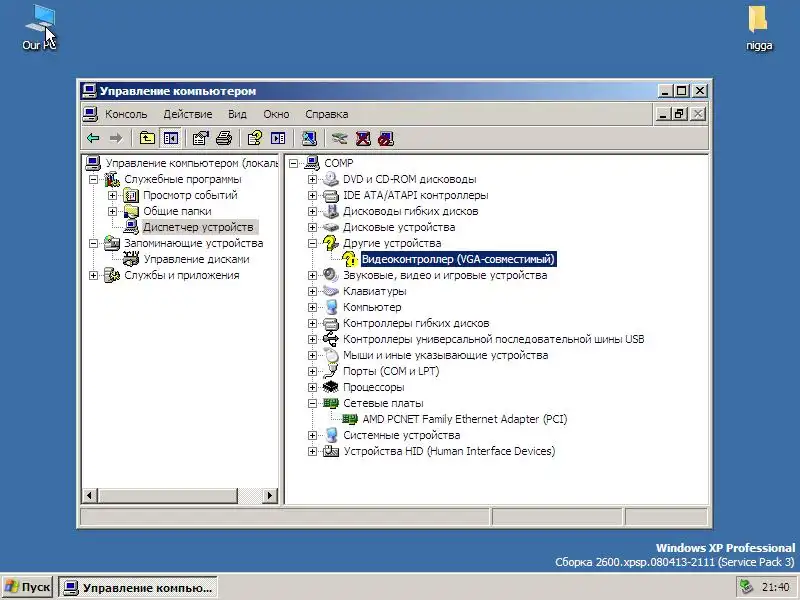The image size is (800, 600).
Task: Click the grey Forward arrow in toolbar
Action: pyautogui.click(x=116, y=138)
